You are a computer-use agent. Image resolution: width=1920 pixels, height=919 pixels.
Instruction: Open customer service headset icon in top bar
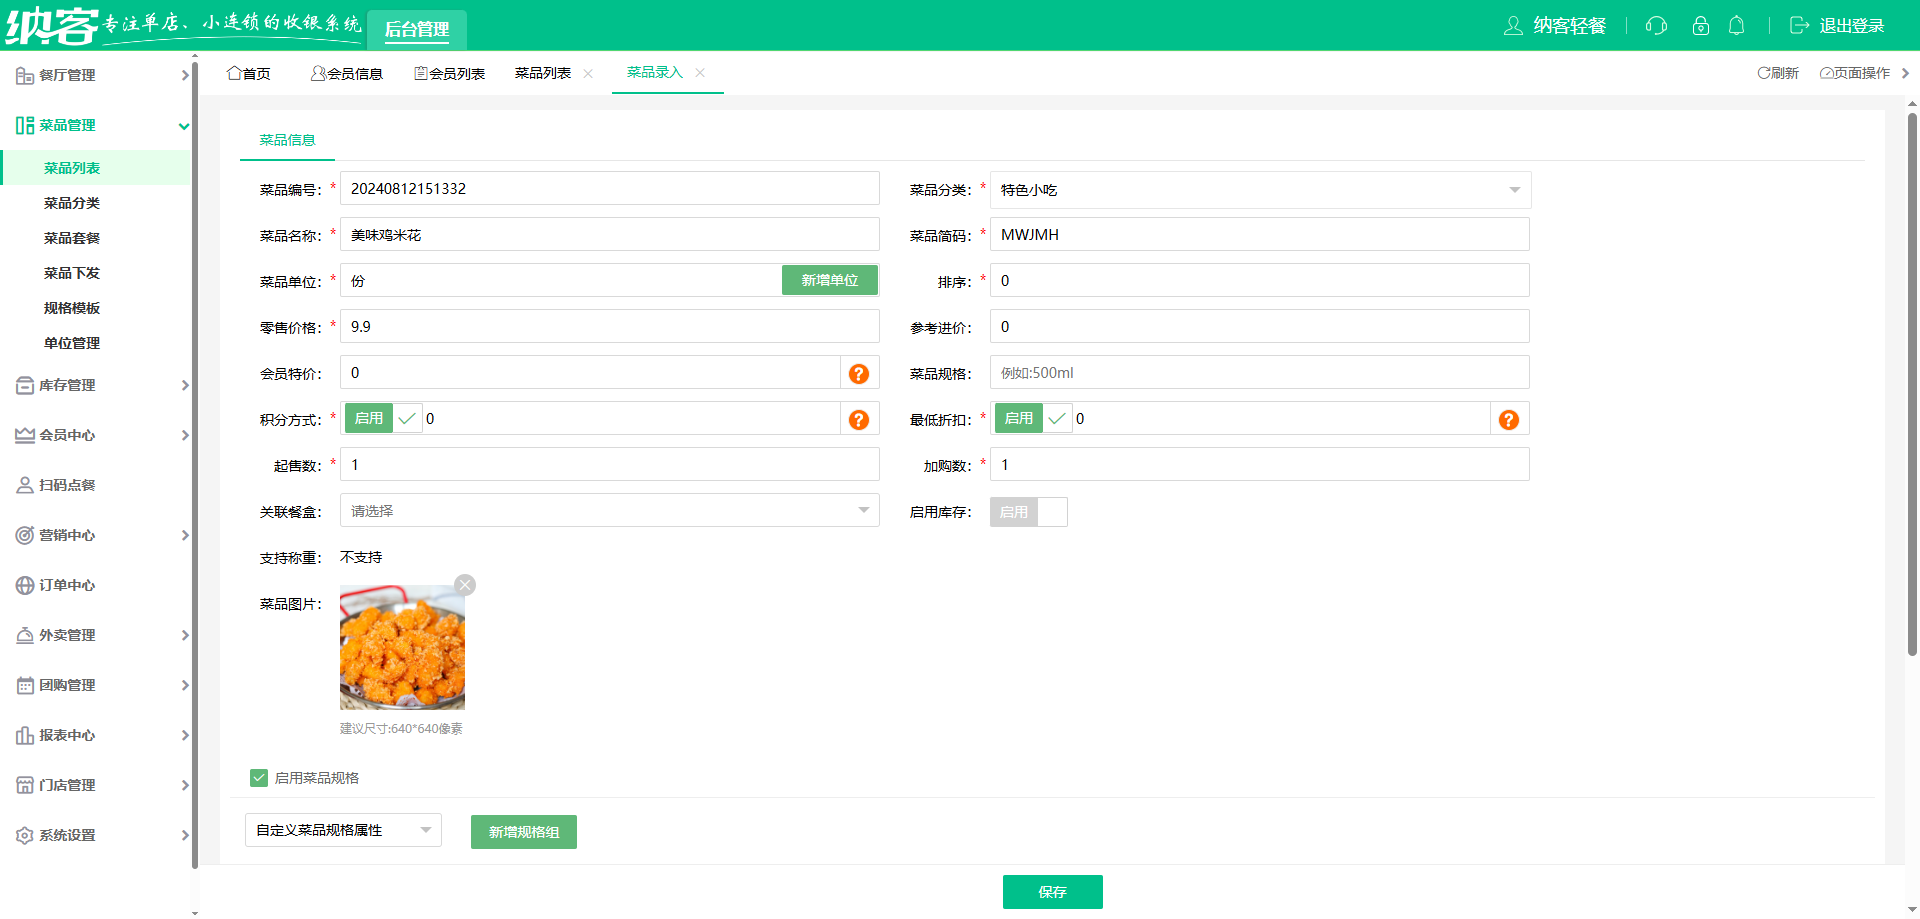pos(1656,26)
